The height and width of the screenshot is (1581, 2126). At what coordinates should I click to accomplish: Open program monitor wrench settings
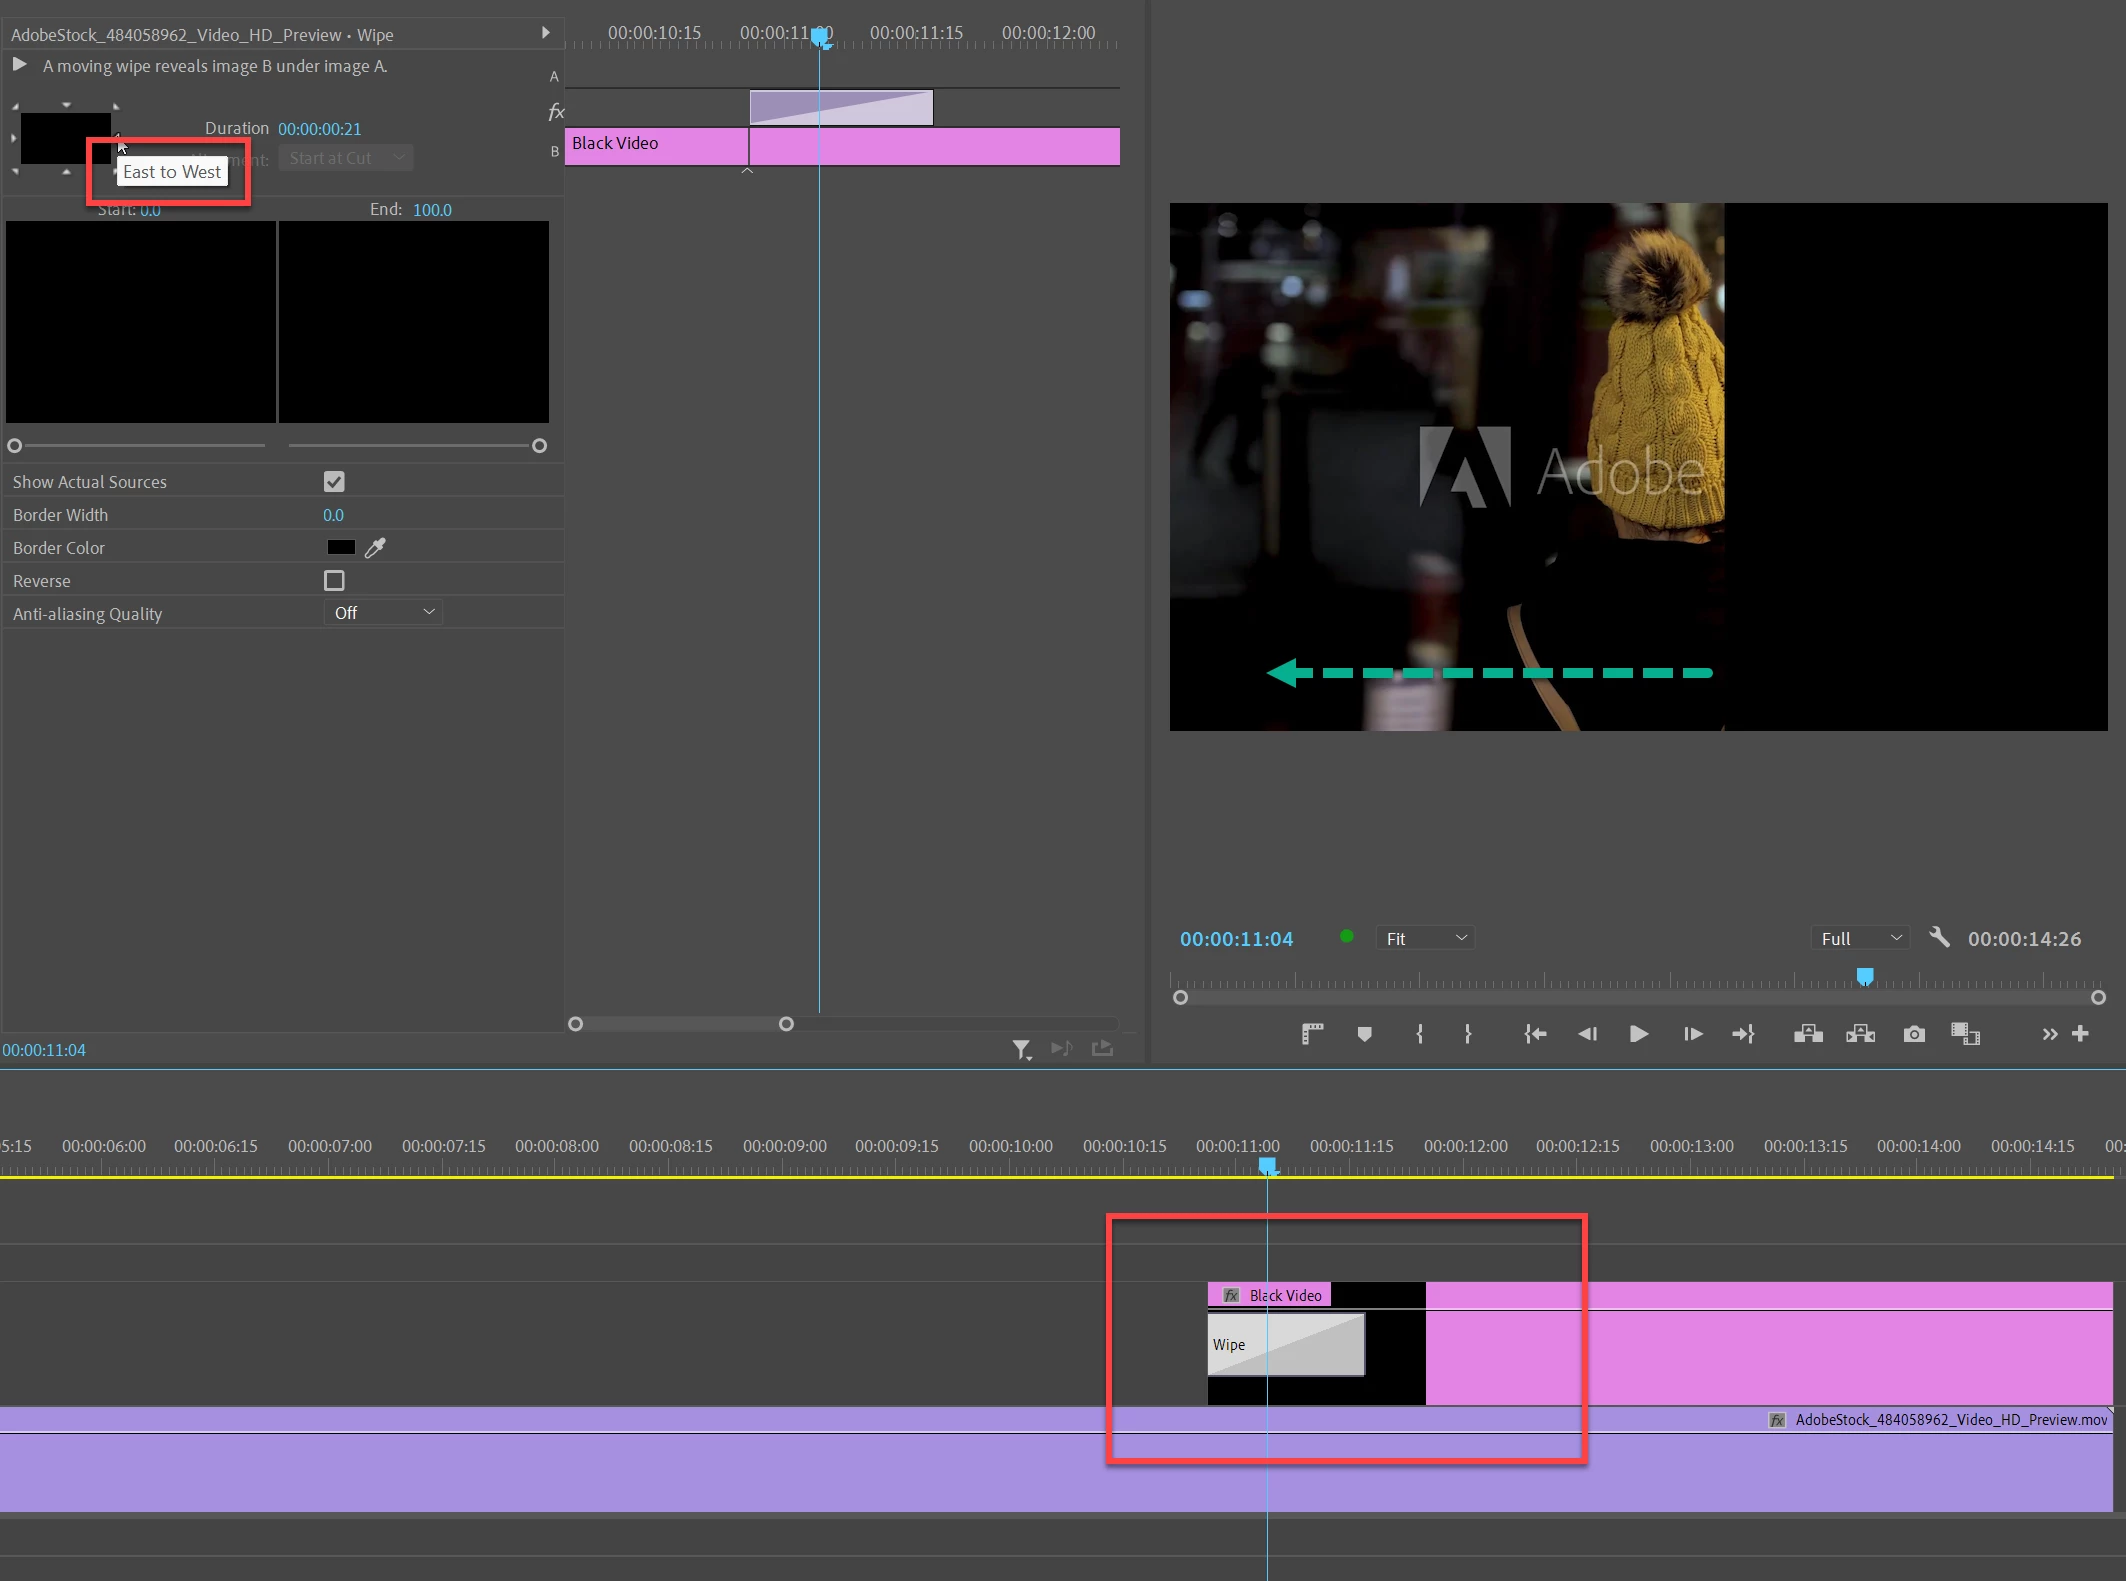pyautogui.click(x=1939, y=937)
